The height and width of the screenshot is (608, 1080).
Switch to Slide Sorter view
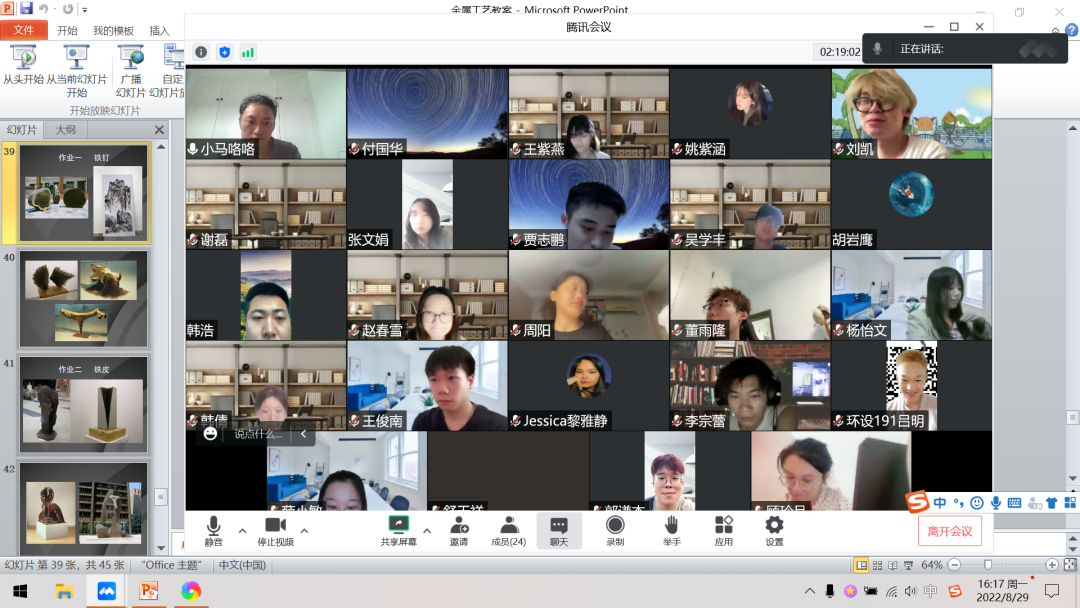(x=877, y=565)
